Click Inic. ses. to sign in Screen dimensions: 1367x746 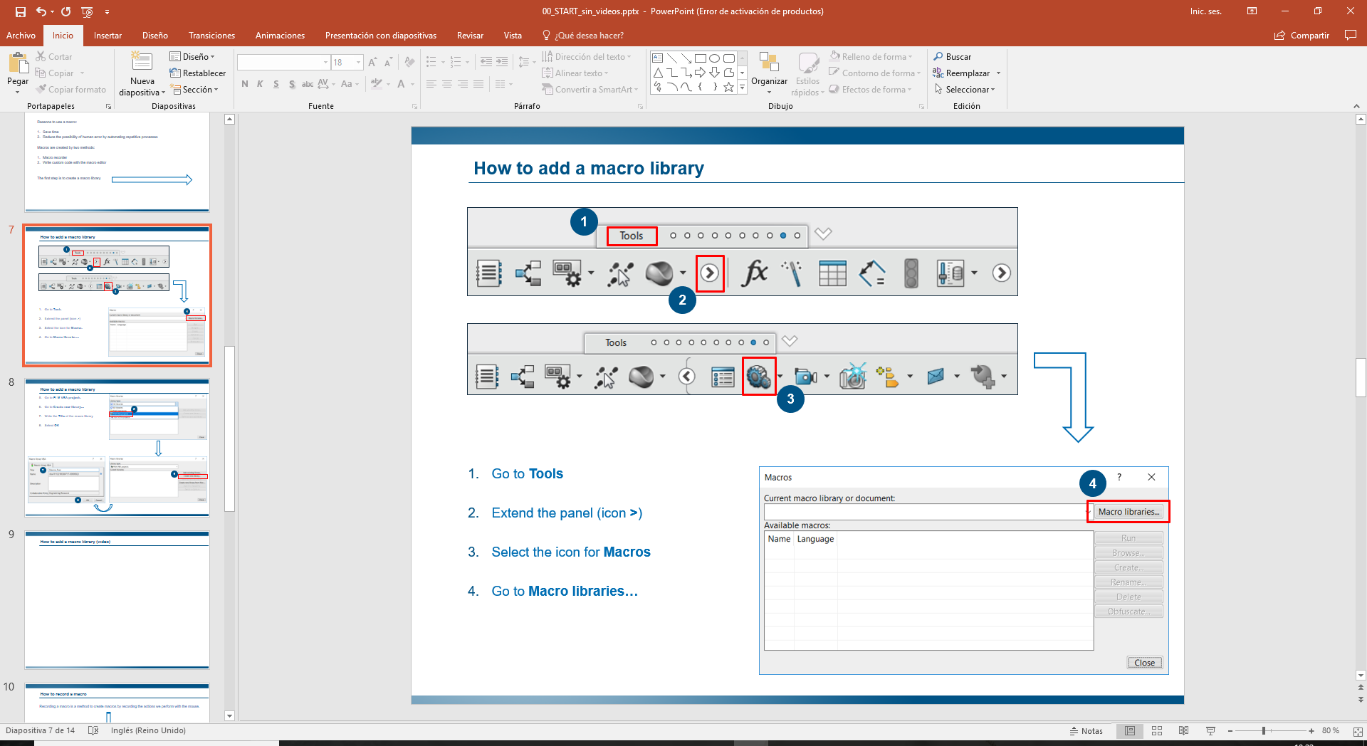coord(1206,11)
